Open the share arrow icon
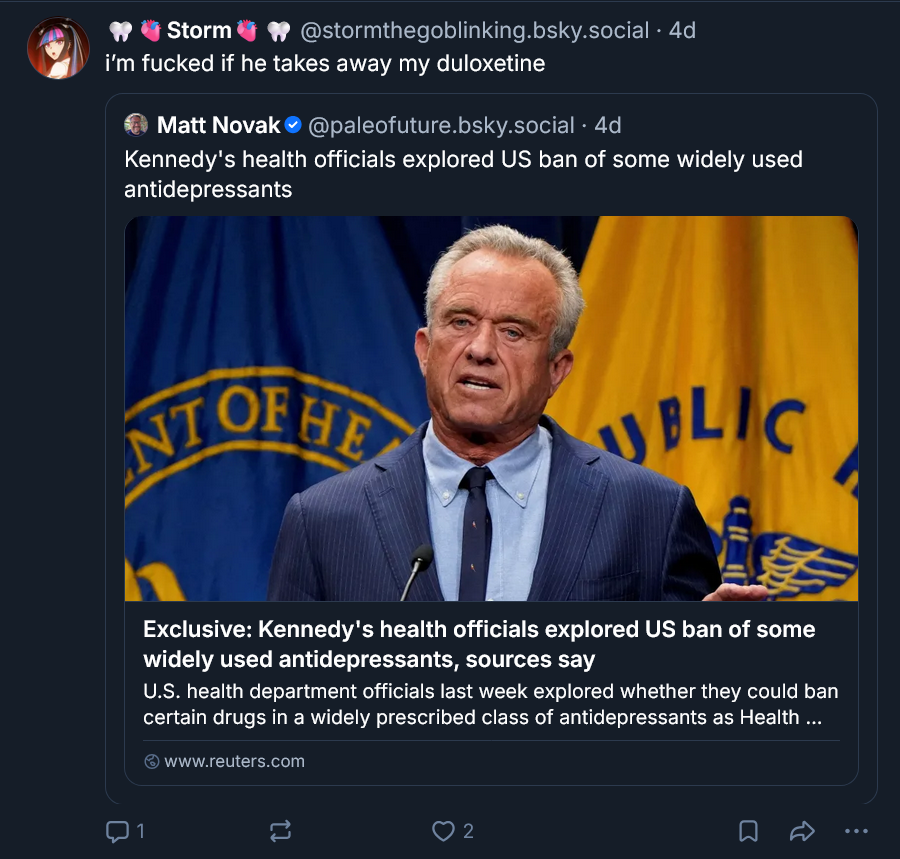The height and width of the screenshot is (859, 900). (x=802, y=831)
